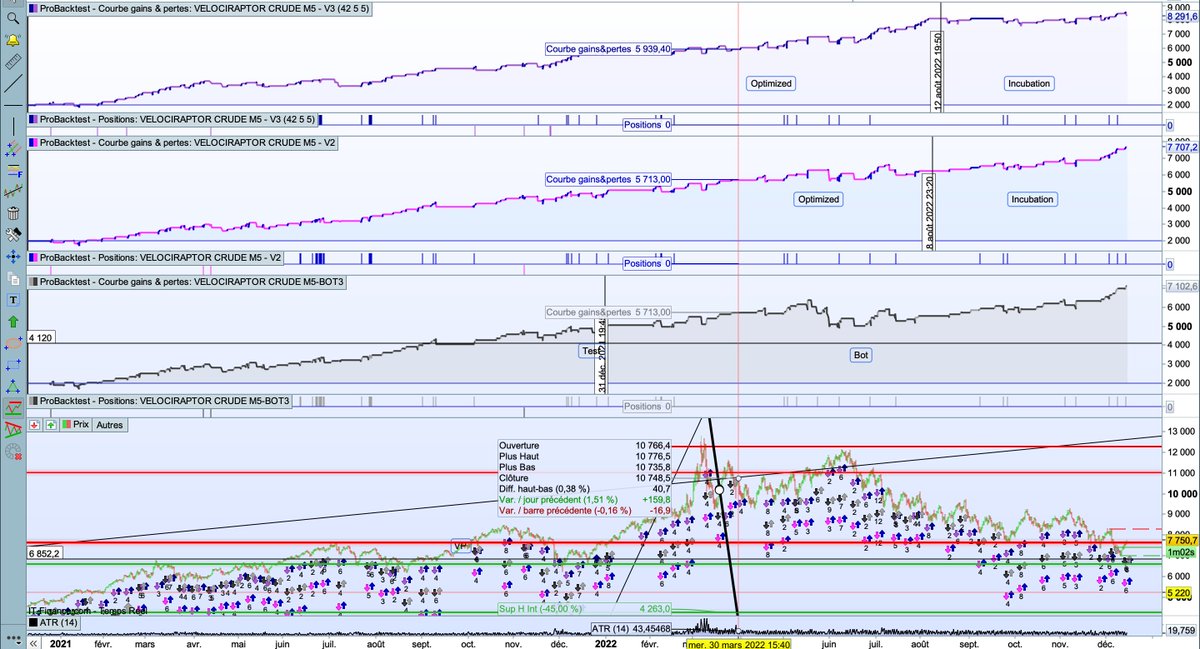Click the trash can delete tool
The height and width of the screenshot is (649, 1200).
click(x=14, y=213)
